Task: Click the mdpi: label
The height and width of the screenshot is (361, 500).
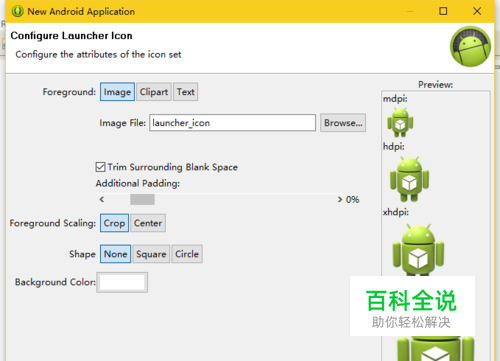Action: [x=395, y=99]
